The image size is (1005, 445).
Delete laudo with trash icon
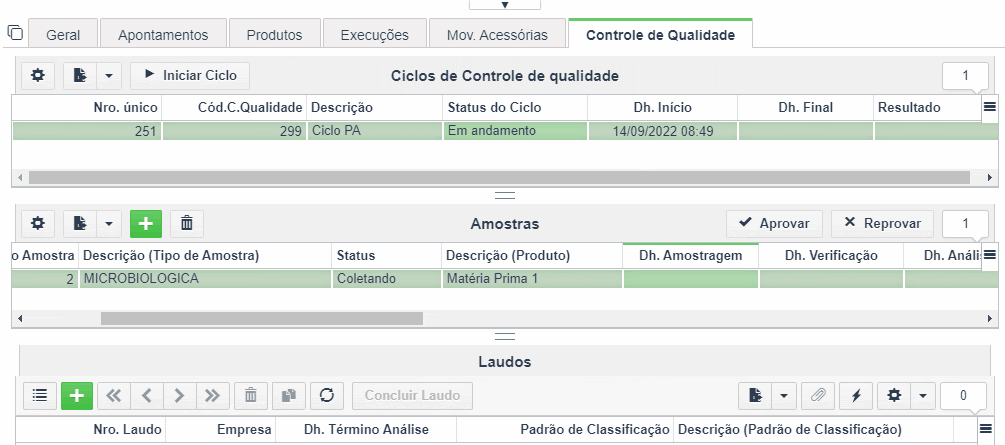pos(251,396)
